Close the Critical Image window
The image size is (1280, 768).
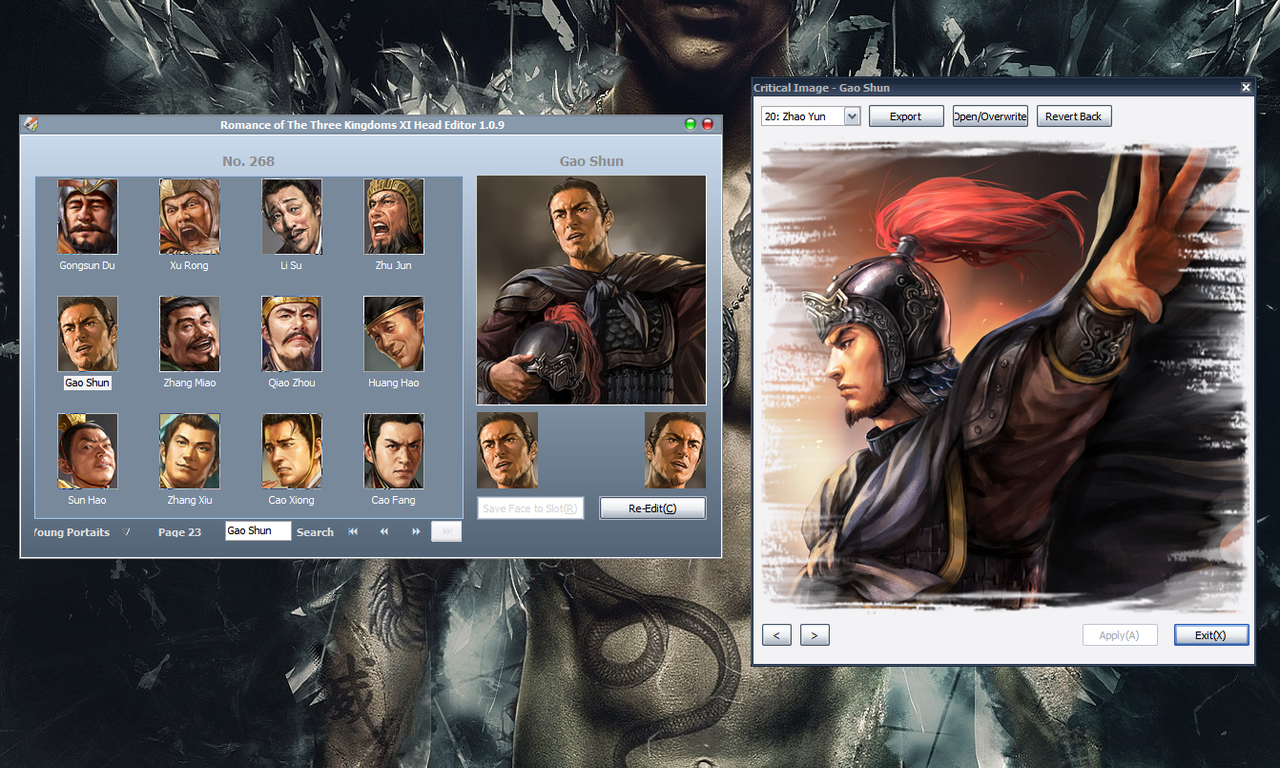pyautogui.click(x=1246, y=87)
